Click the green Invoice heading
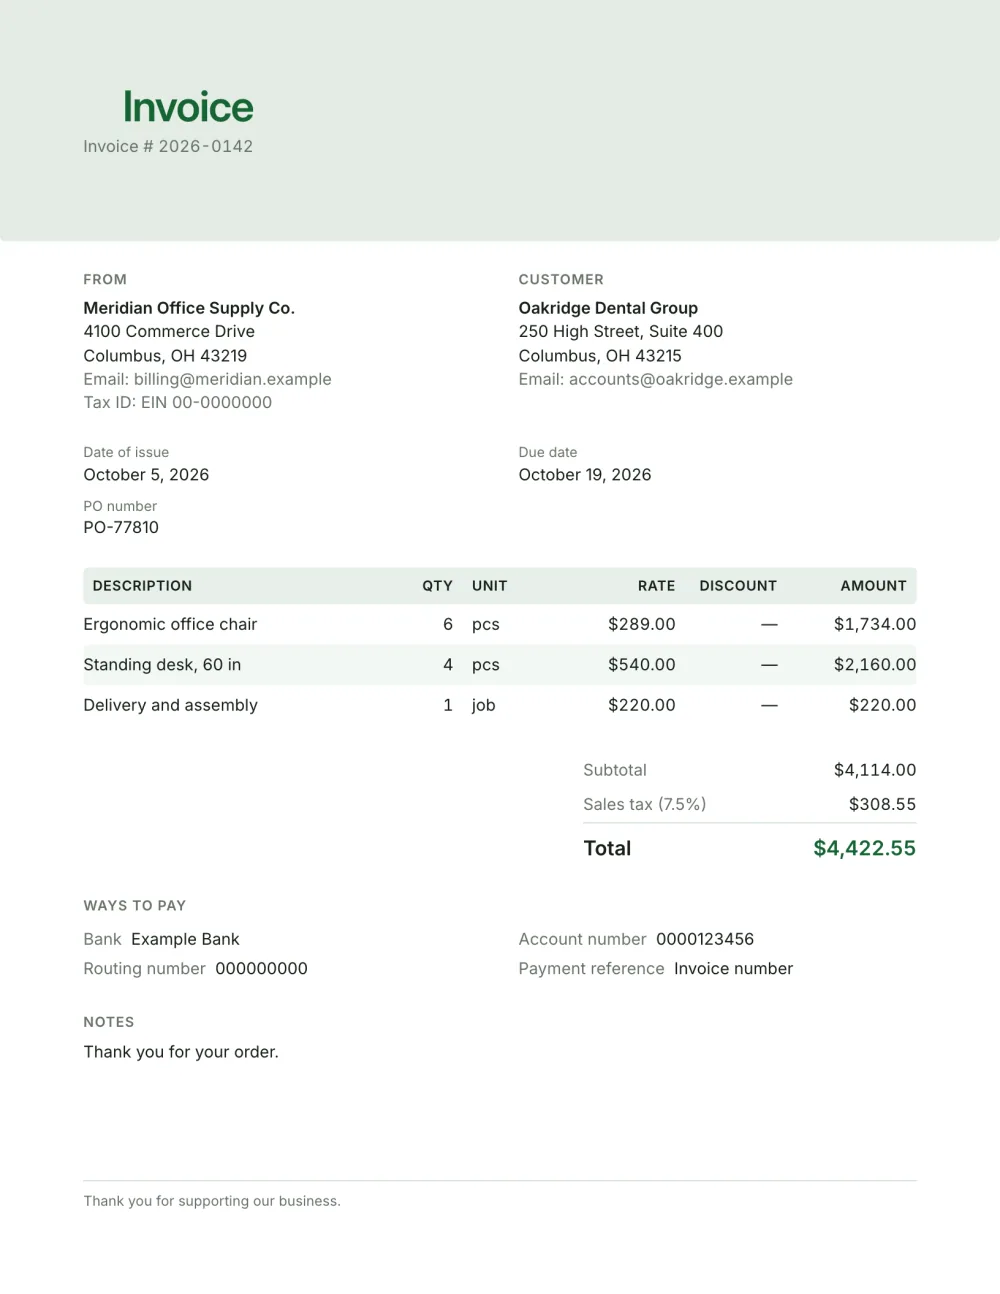The image size is (1000, 1294). click(x=188, y=107)
